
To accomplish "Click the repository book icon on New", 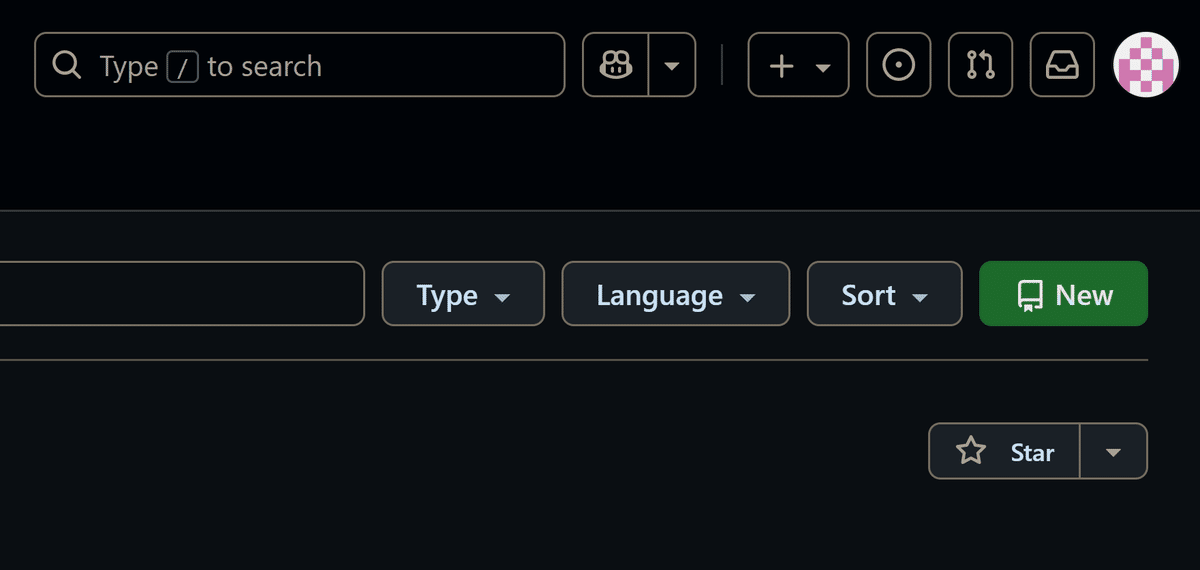I will [1029, 295].
